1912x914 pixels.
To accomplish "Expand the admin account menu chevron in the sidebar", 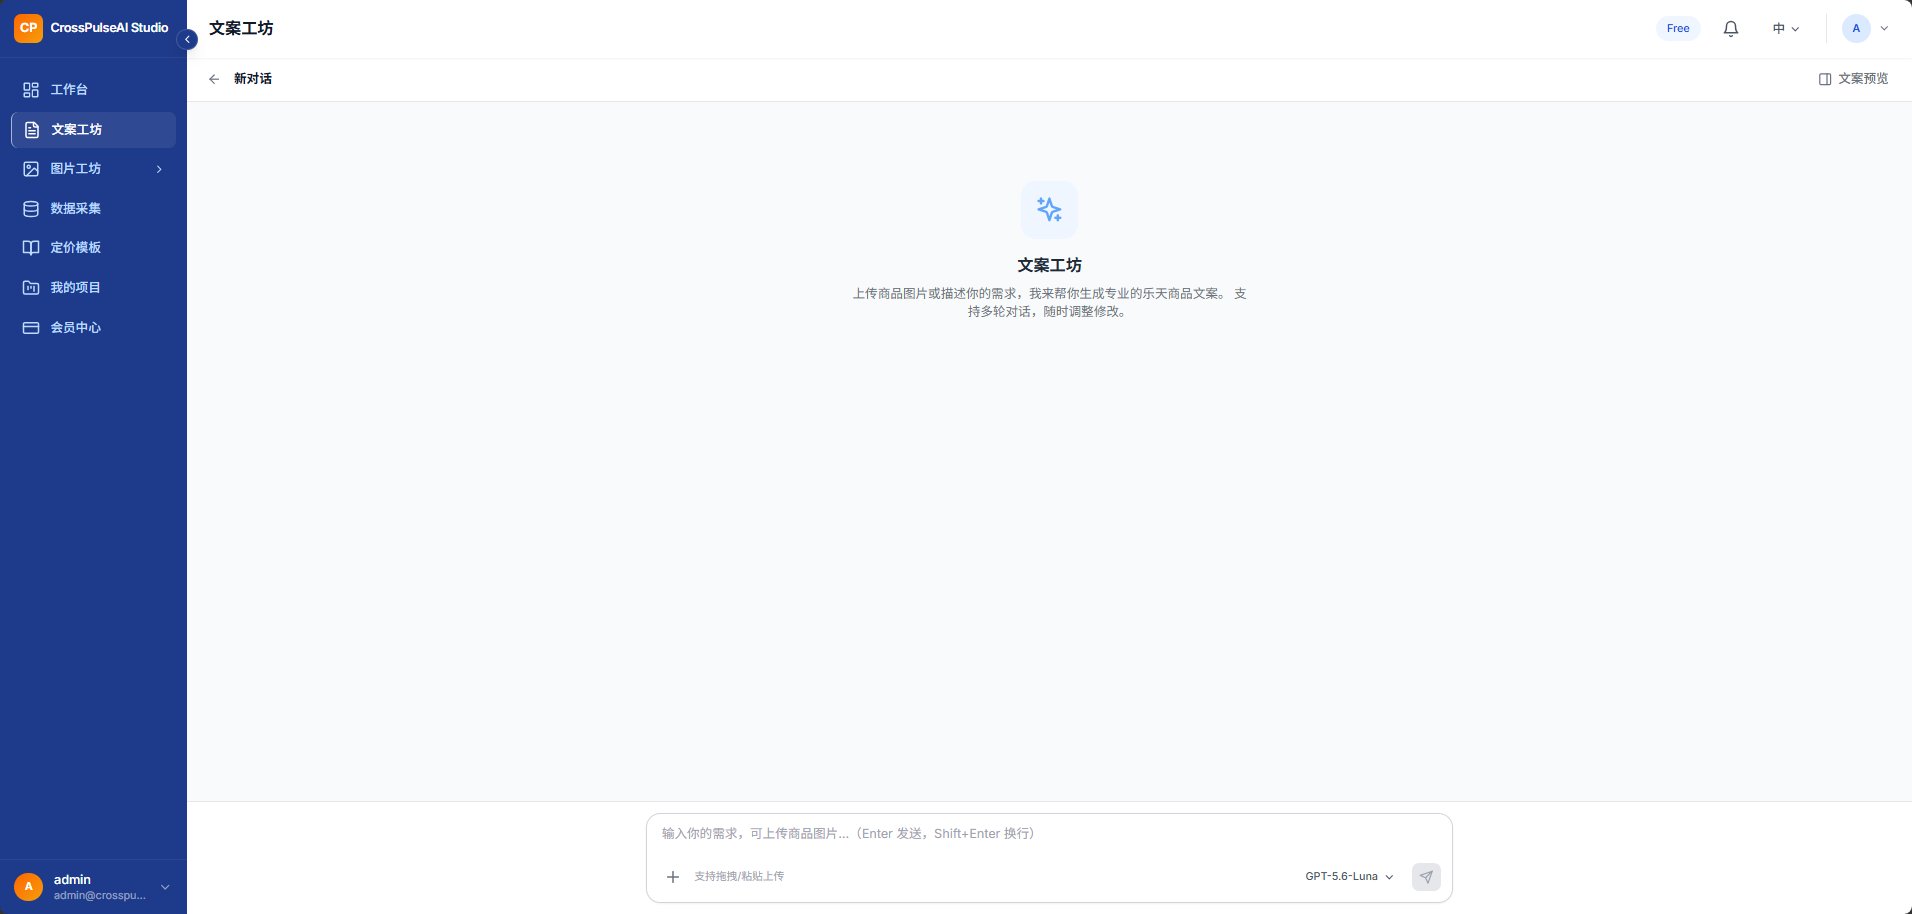I will pyautogui.click(x=165, y=887).
